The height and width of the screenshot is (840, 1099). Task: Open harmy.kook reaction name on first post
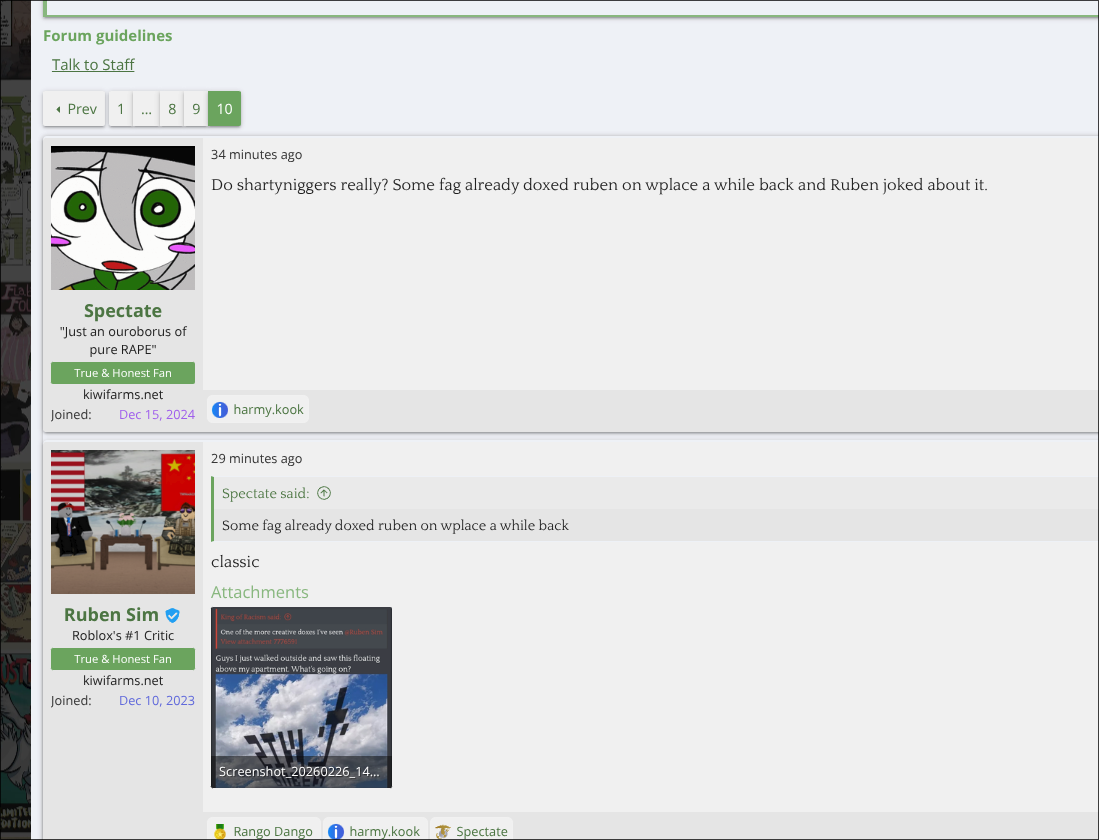point(268,409)
